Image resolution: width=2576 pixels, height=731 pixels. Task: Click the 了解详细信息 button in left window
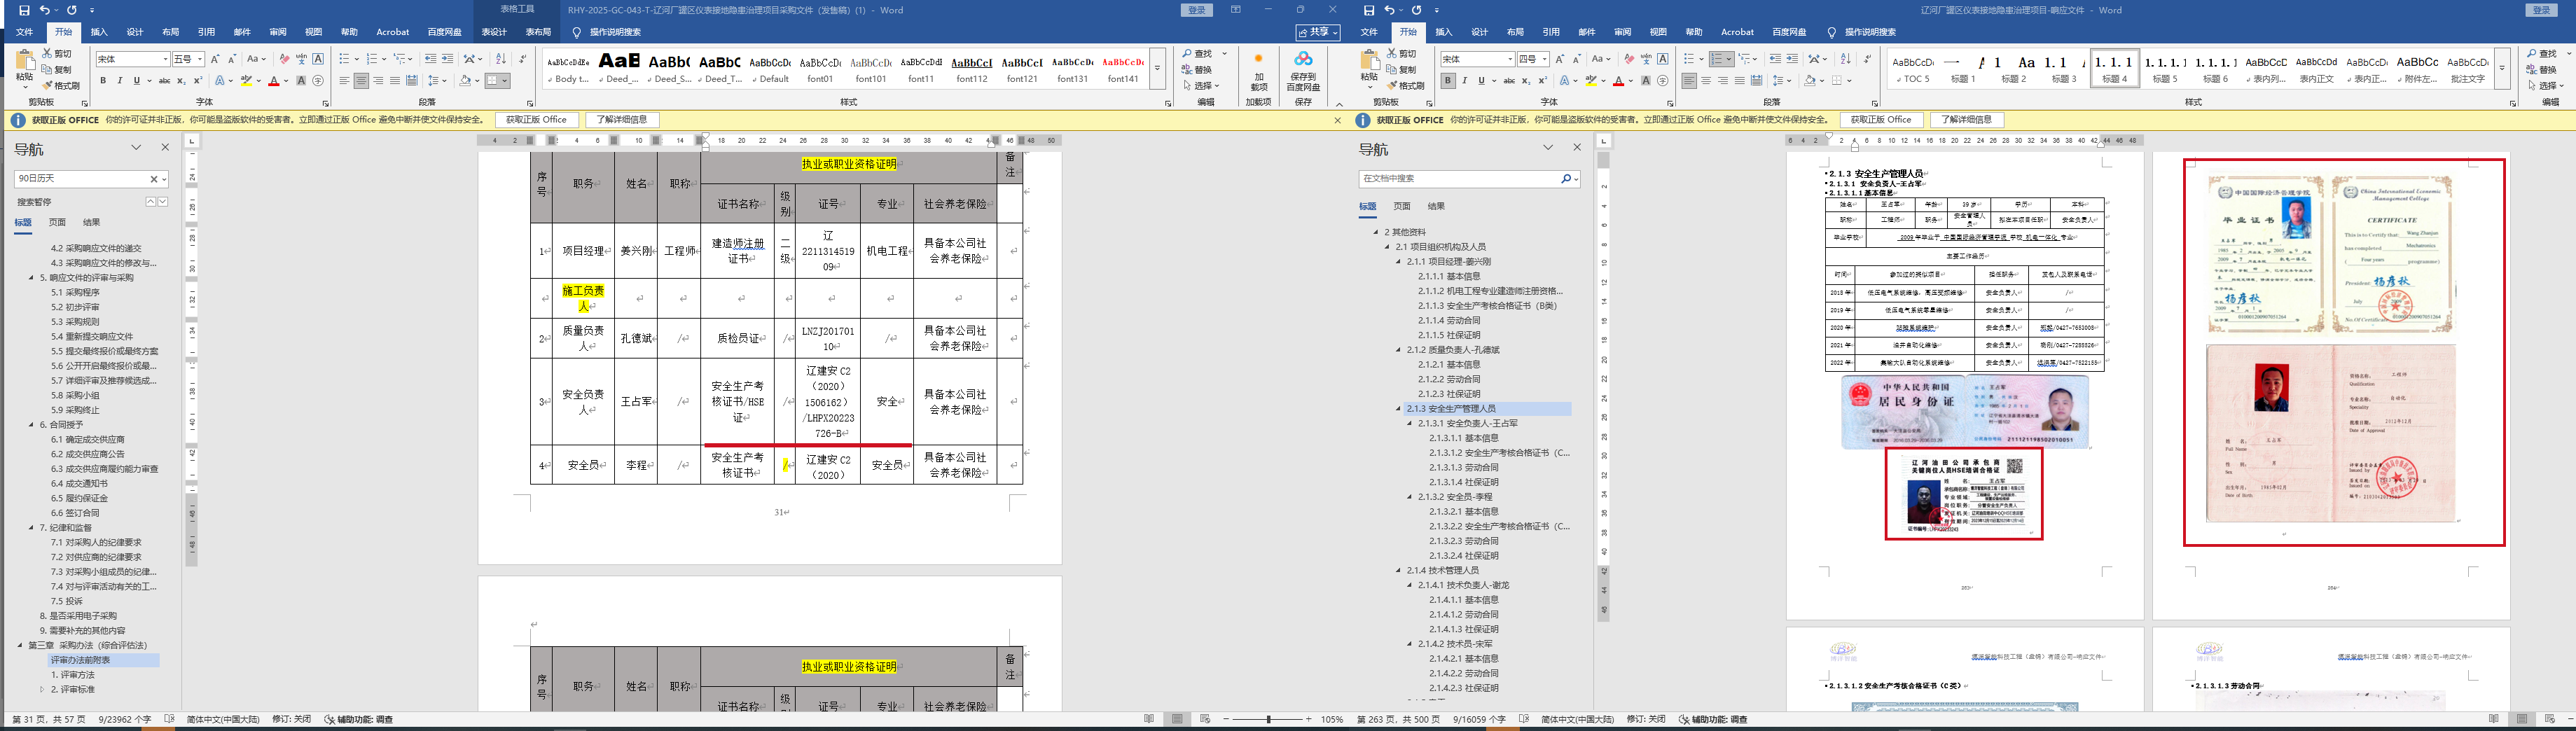point(621,120)
